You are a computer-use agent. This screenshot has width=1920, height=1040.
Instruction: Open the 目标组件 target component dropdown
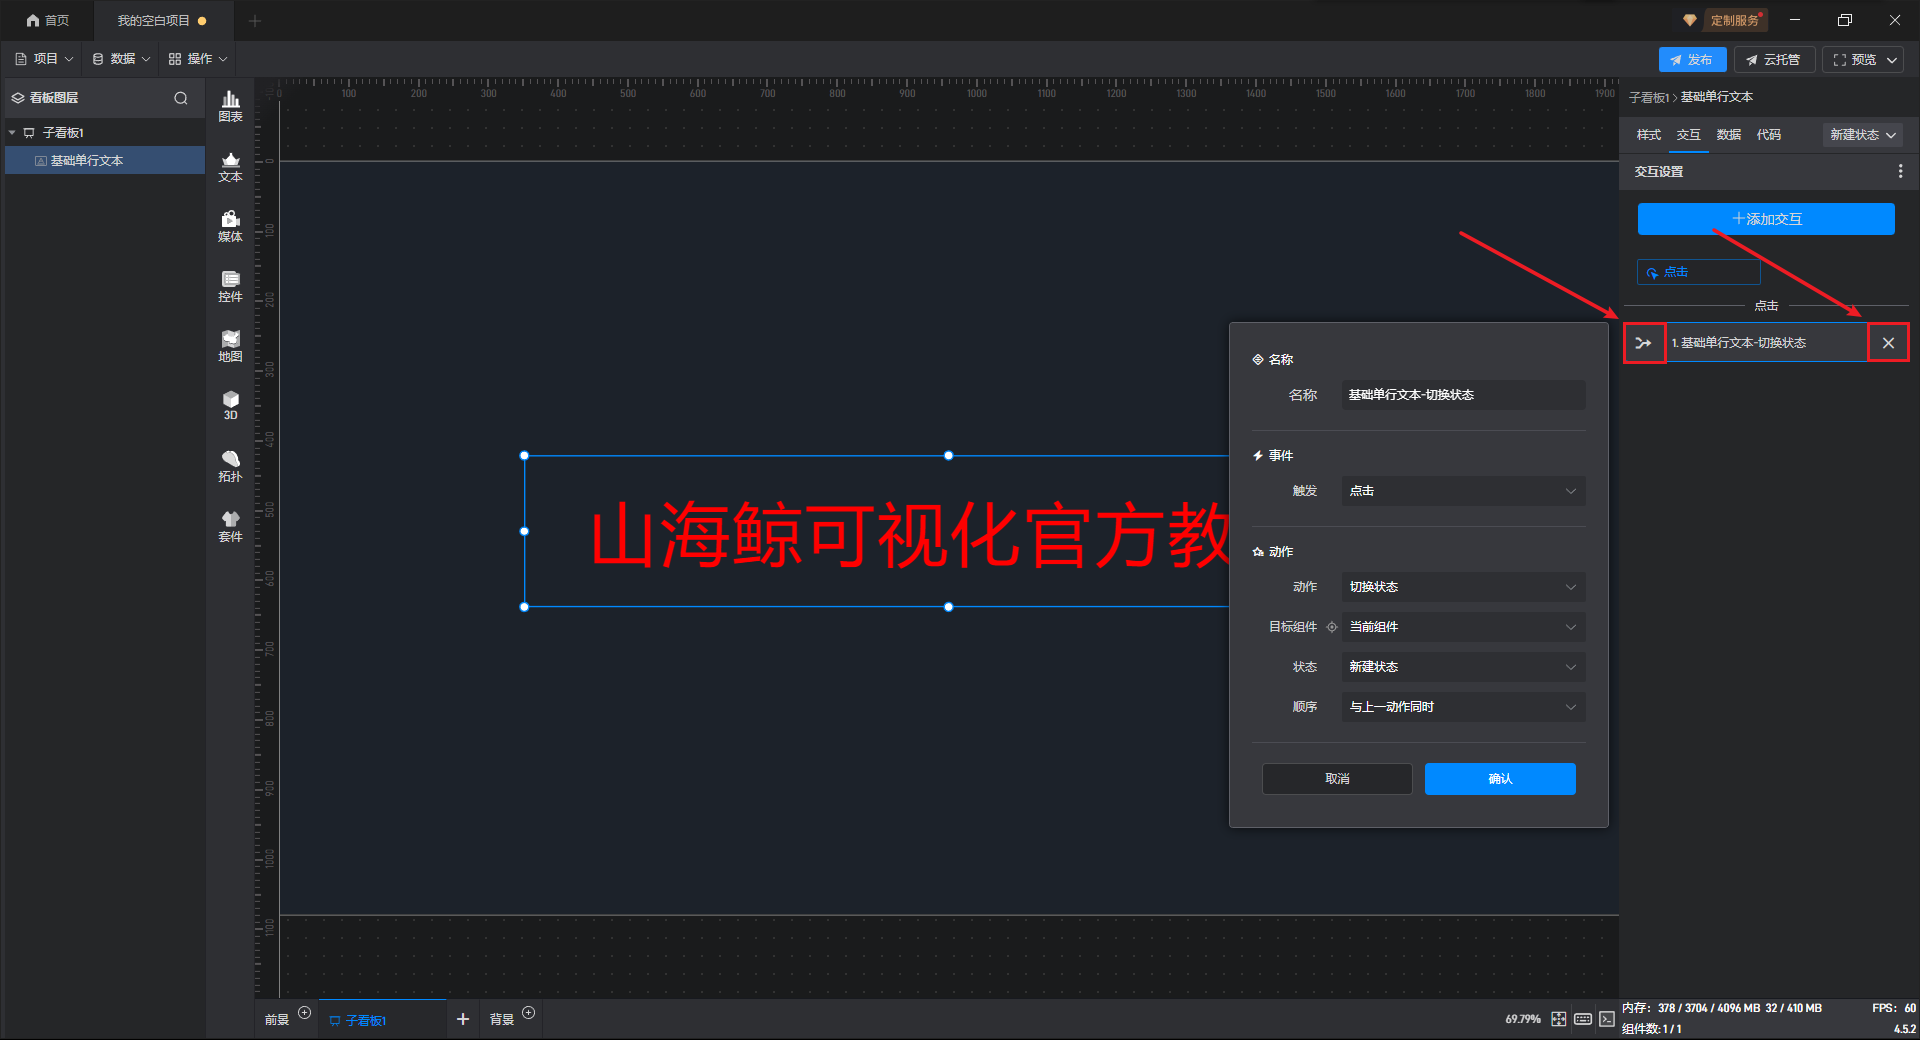1462,627
